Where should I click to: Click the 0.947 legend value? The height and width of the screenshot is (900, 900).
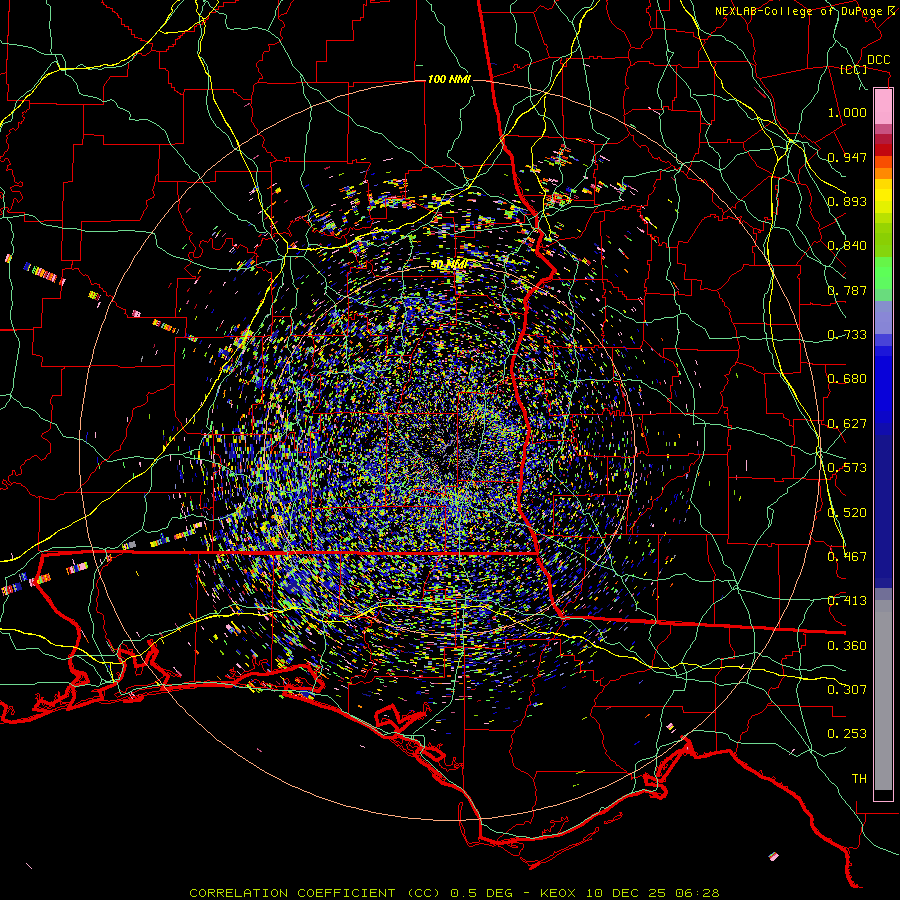[x=847, y=157]
